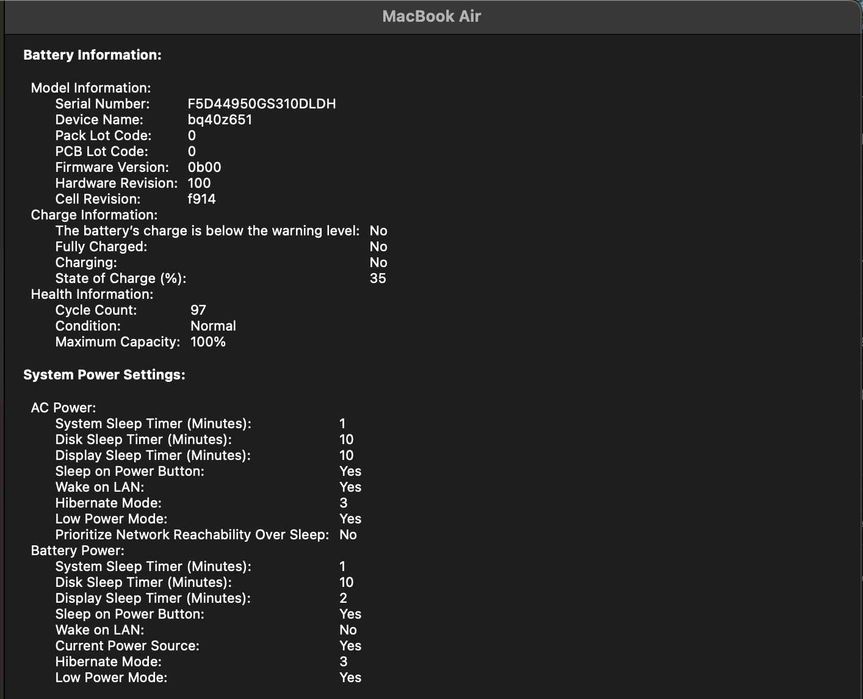Click the battery warning level line

point(207,231)
